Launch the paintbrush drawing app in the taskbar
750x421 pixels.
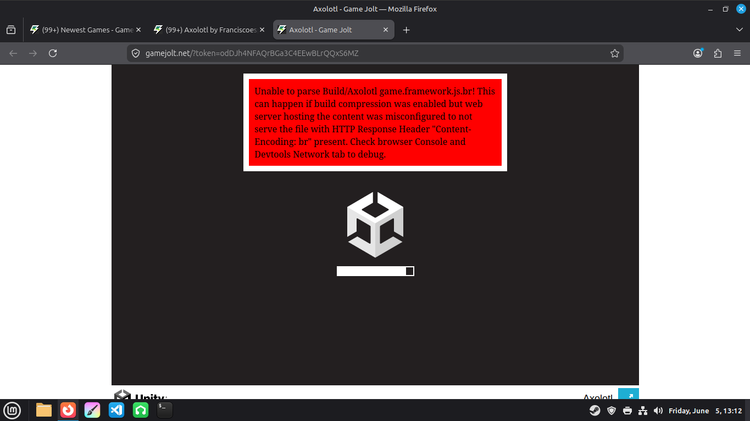[x=92, y=410]
